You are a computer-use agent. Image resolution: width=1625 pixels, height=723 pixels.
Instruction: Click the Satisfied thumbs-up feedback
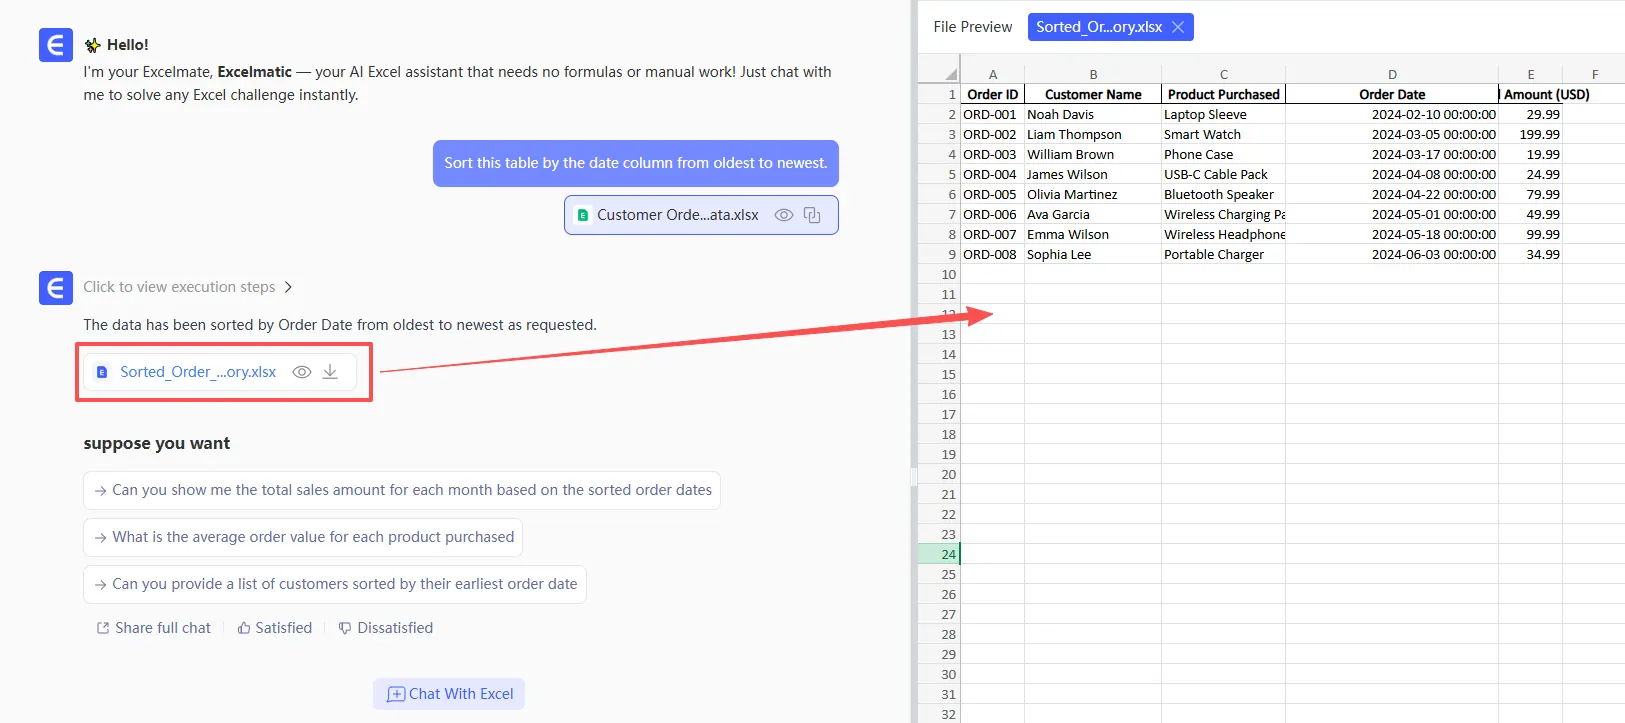275,628
